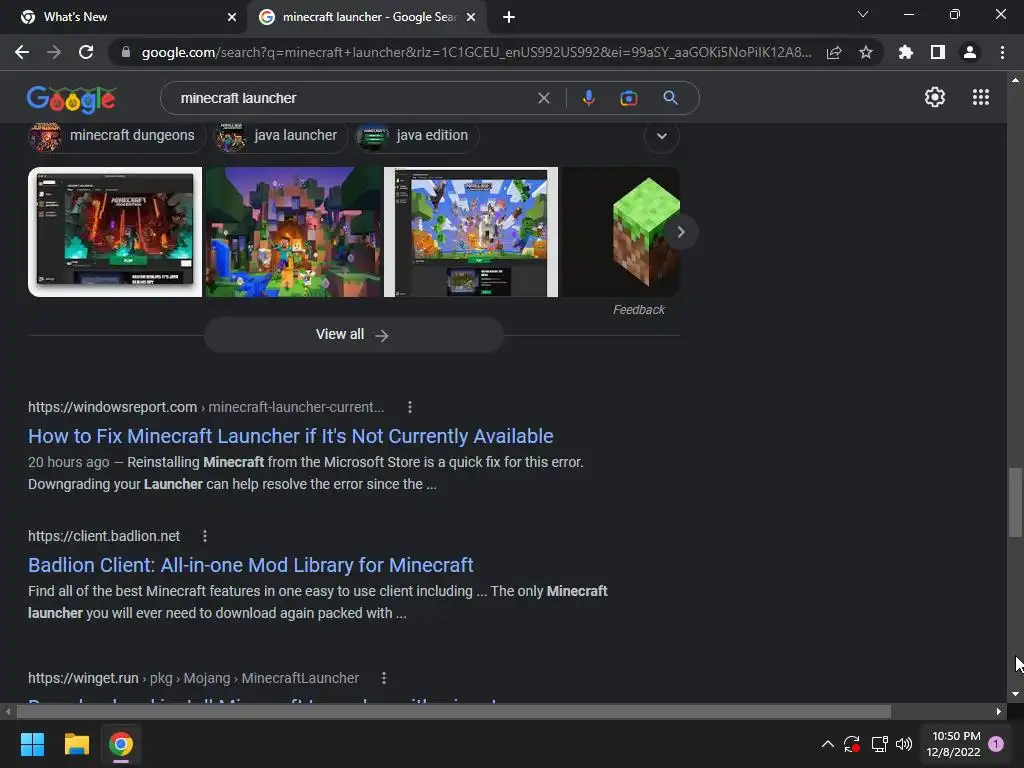This screenshot has height=768, width=1024.
Task: Focus the browser address bar URL
Action: tap(475, 52)
